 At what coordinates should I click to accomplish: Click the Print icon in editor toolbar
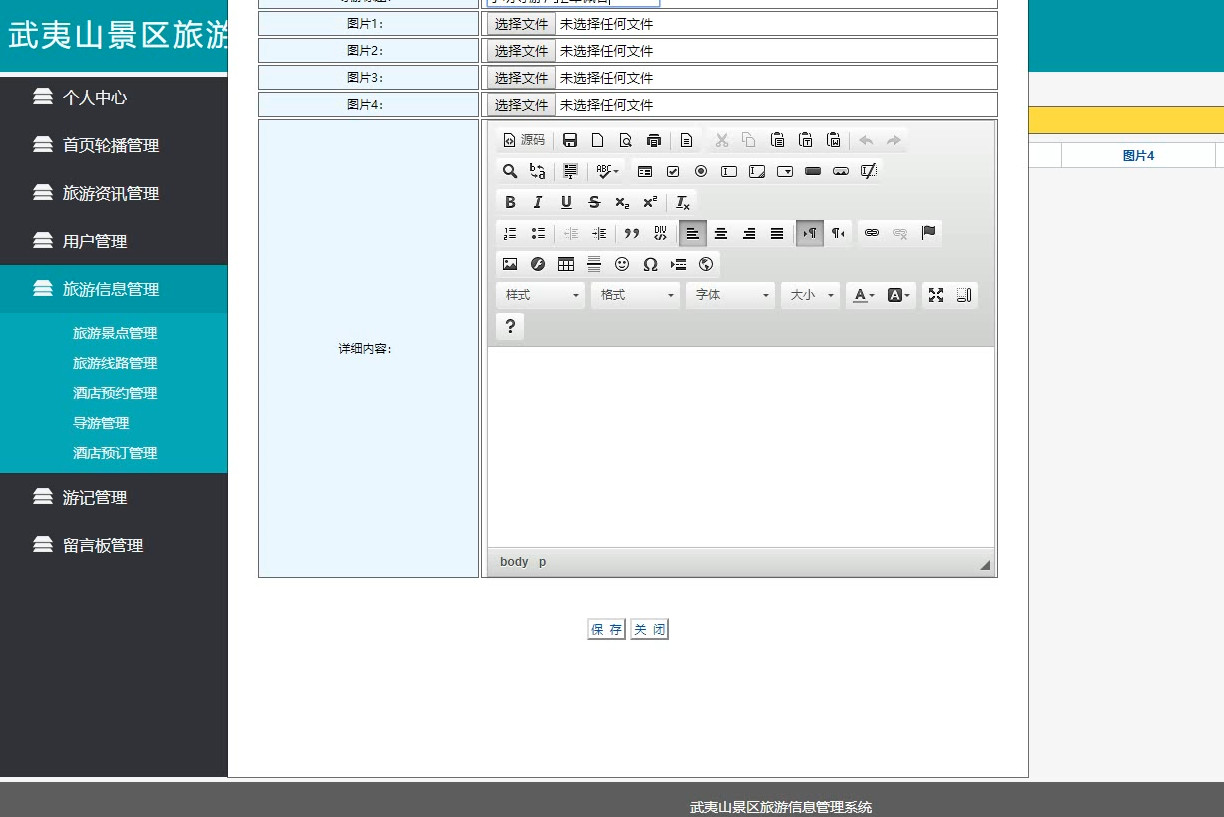coord(654,140)
